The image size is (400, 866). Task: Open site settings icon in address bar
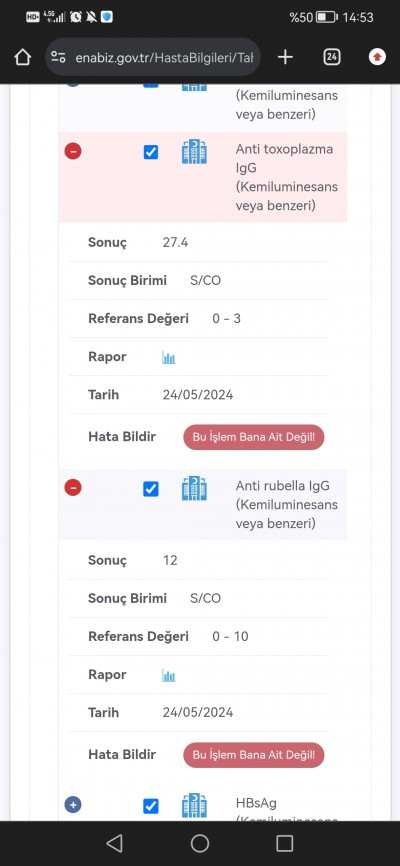pos(58,57)
